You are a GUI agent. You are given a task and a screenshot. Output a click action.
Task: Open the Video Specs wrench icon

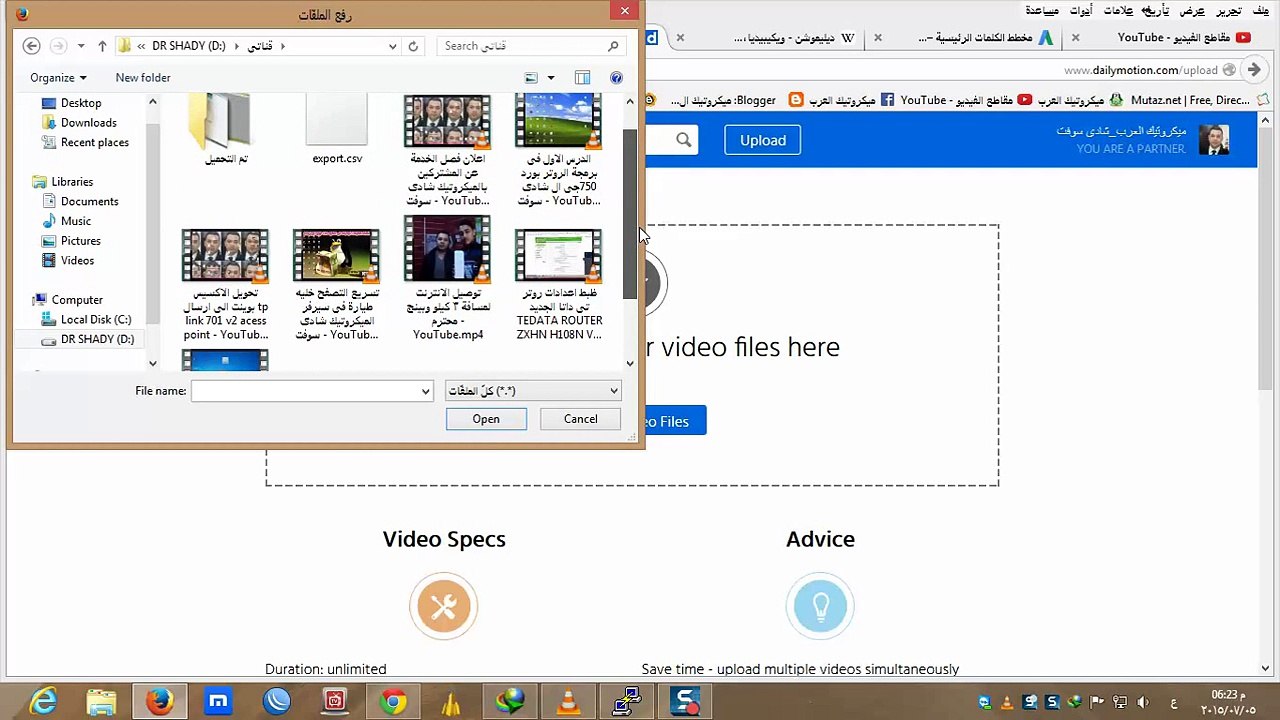[x=443, y=606]
